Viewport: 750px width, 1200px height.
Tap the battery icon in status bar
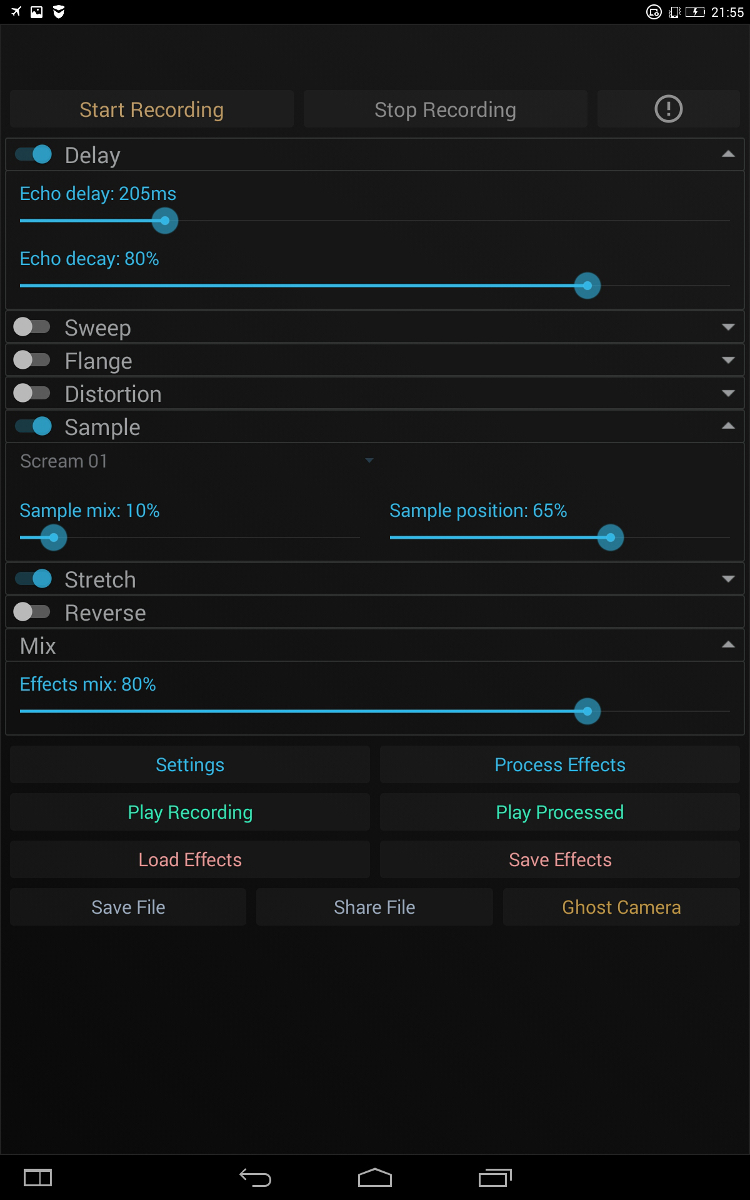[x=695, y=12]
